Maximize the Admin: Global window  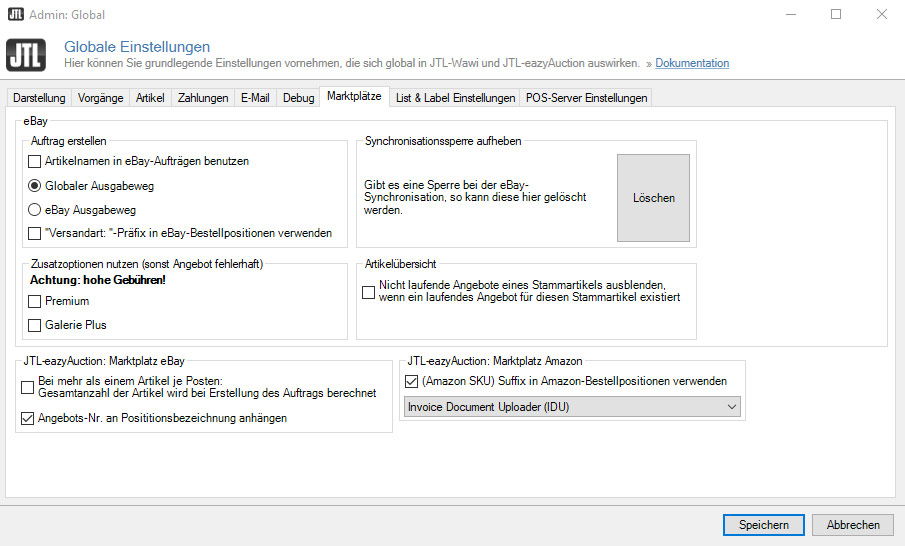(x=836, y=14)
